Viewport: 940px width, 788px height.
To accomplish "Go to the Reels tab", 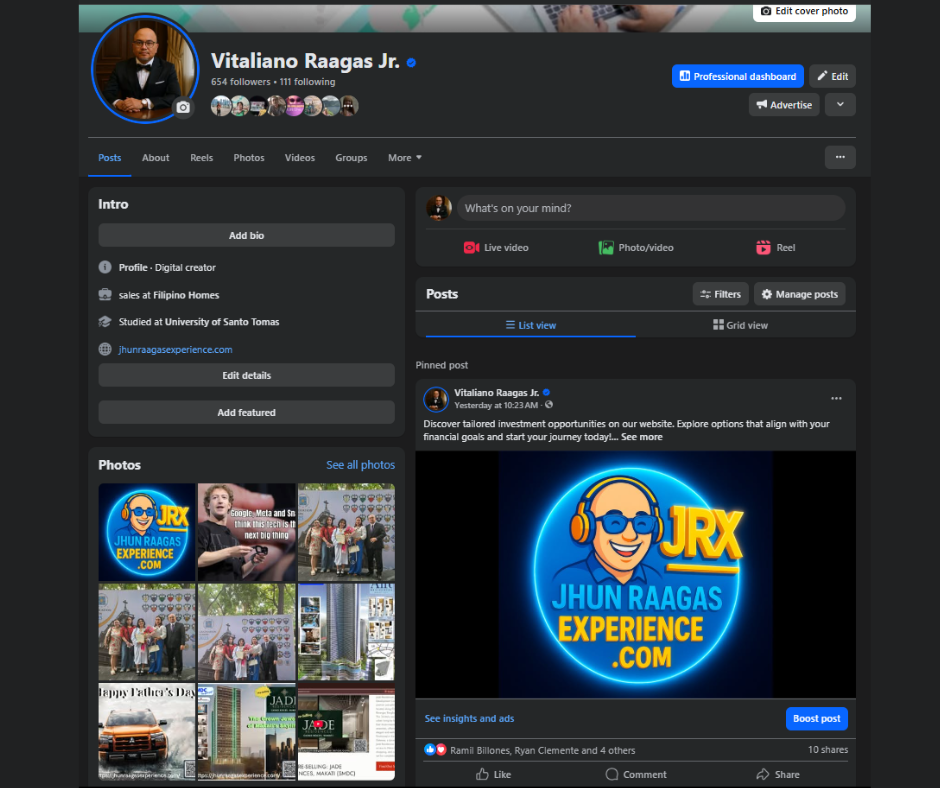I will [201, 158].
